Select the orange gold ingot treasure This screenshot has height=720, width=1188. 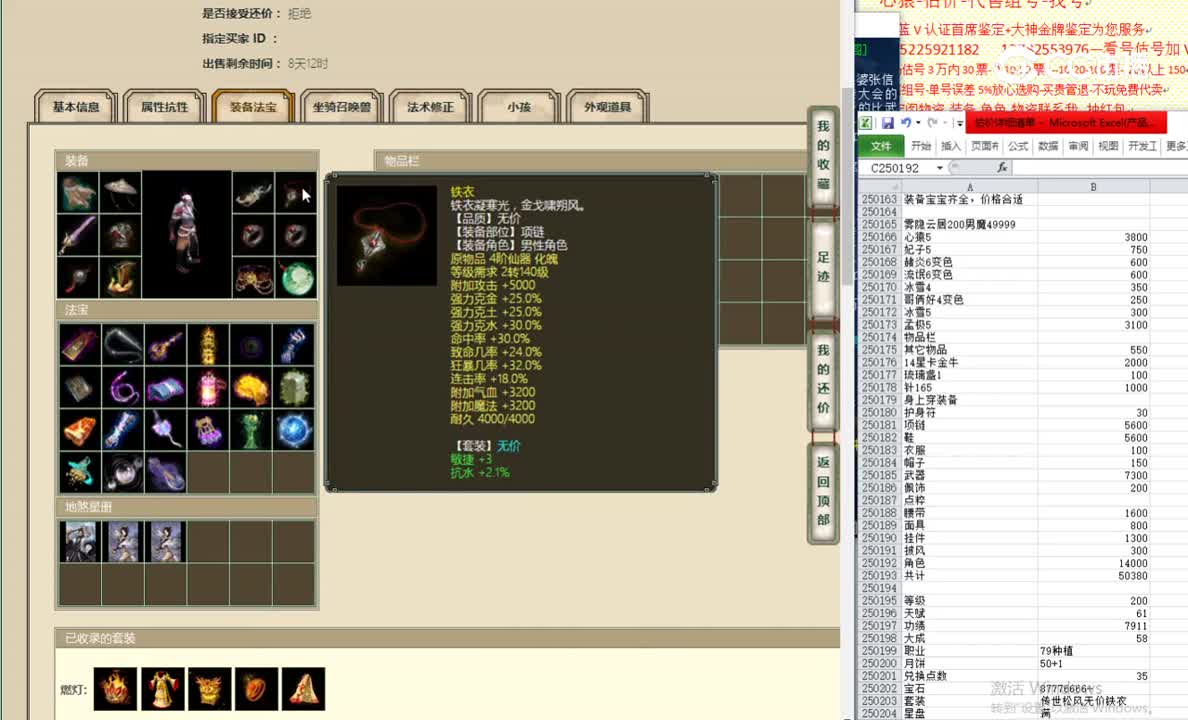(80, 430)
